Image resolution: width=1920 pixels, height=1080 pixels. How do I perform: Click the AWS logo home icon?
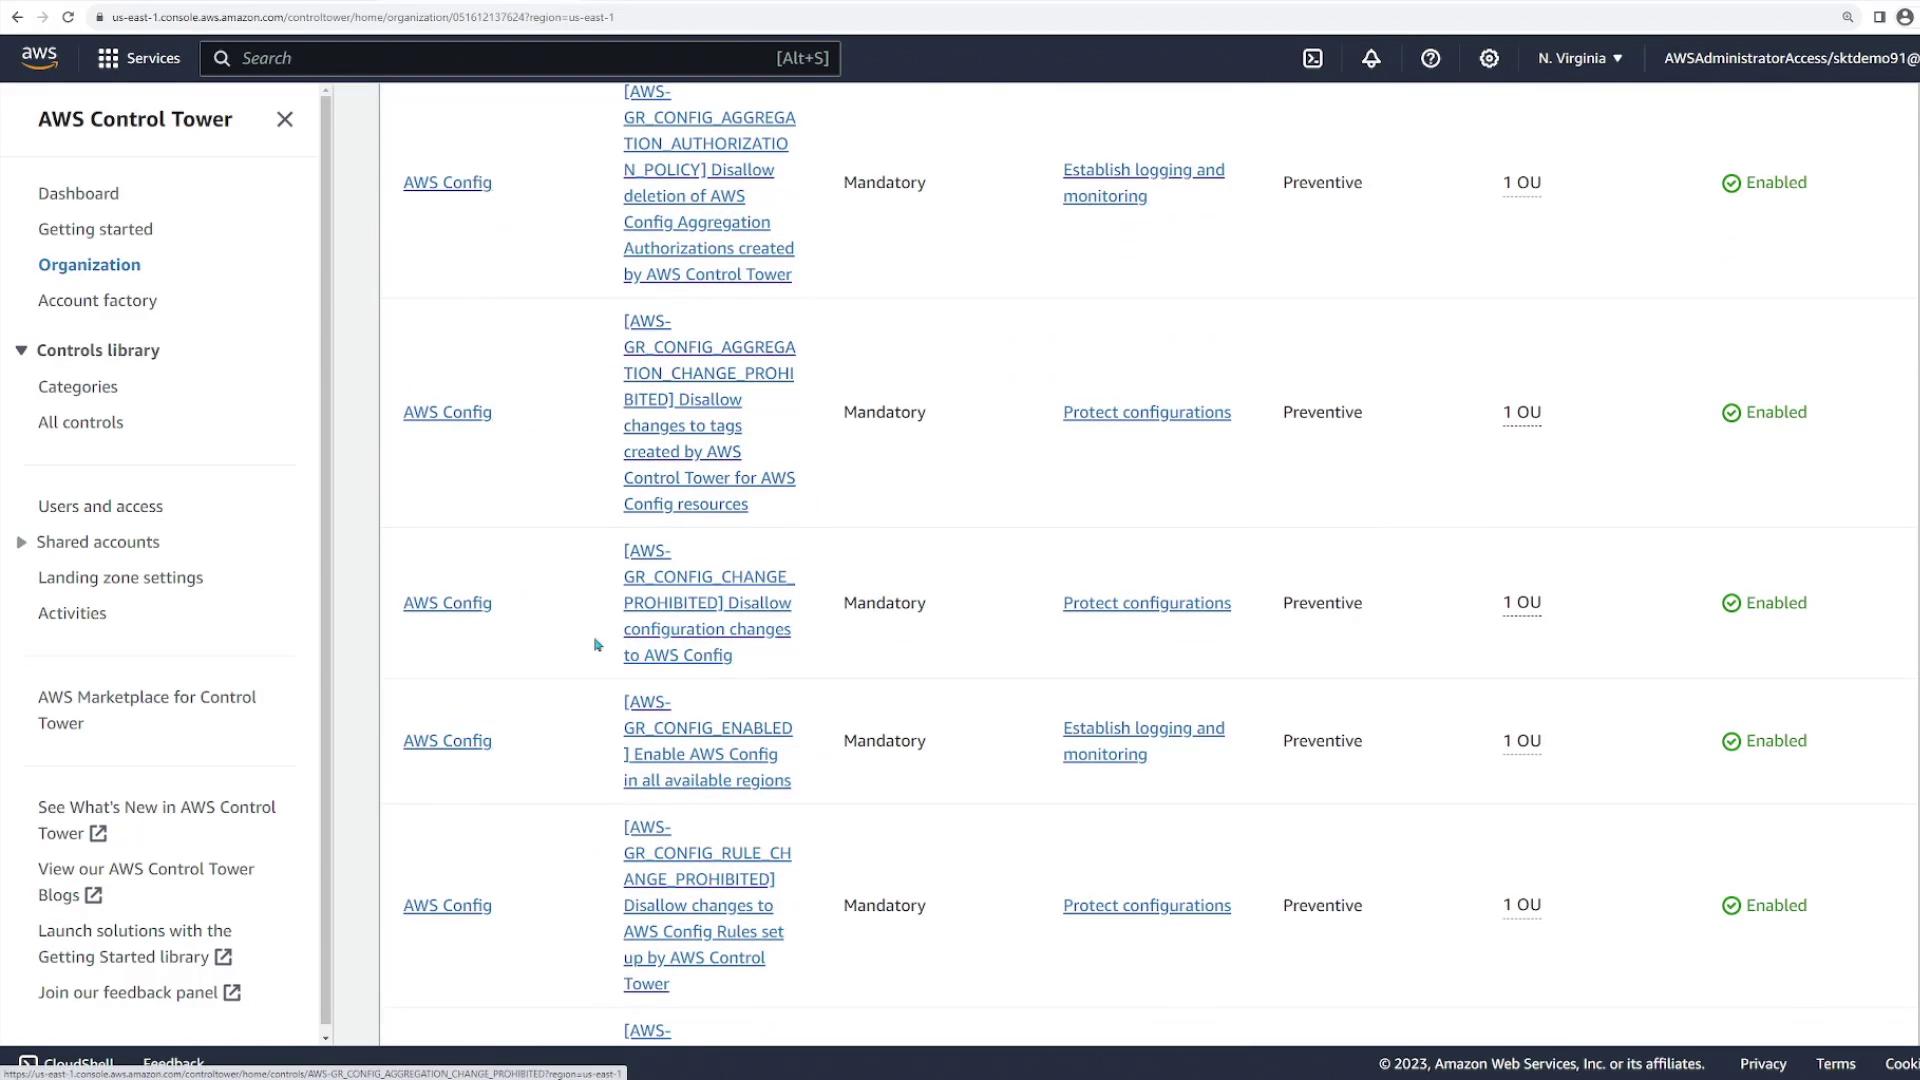(x=40, y=59)
